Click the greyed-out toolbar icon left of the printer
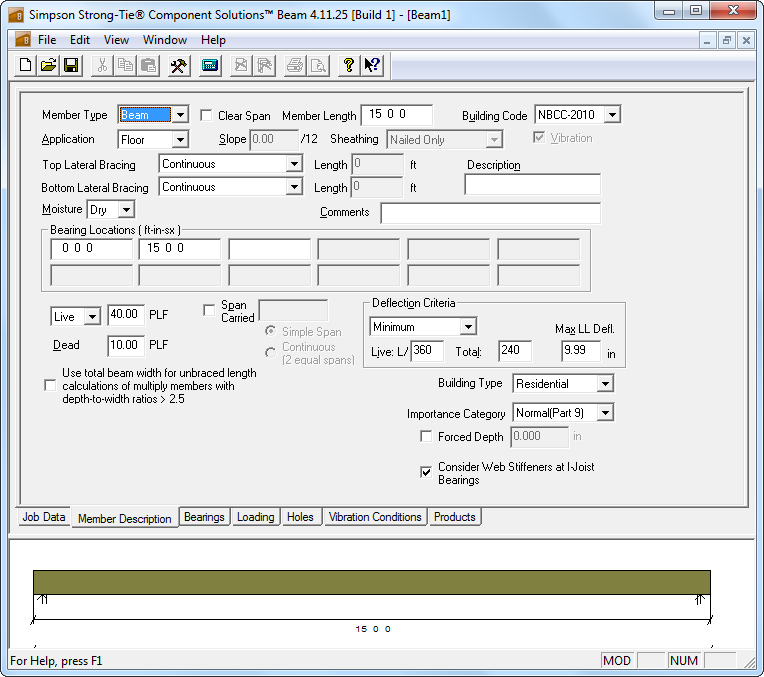This screenshot has width=764, height=677. (264, 65)
